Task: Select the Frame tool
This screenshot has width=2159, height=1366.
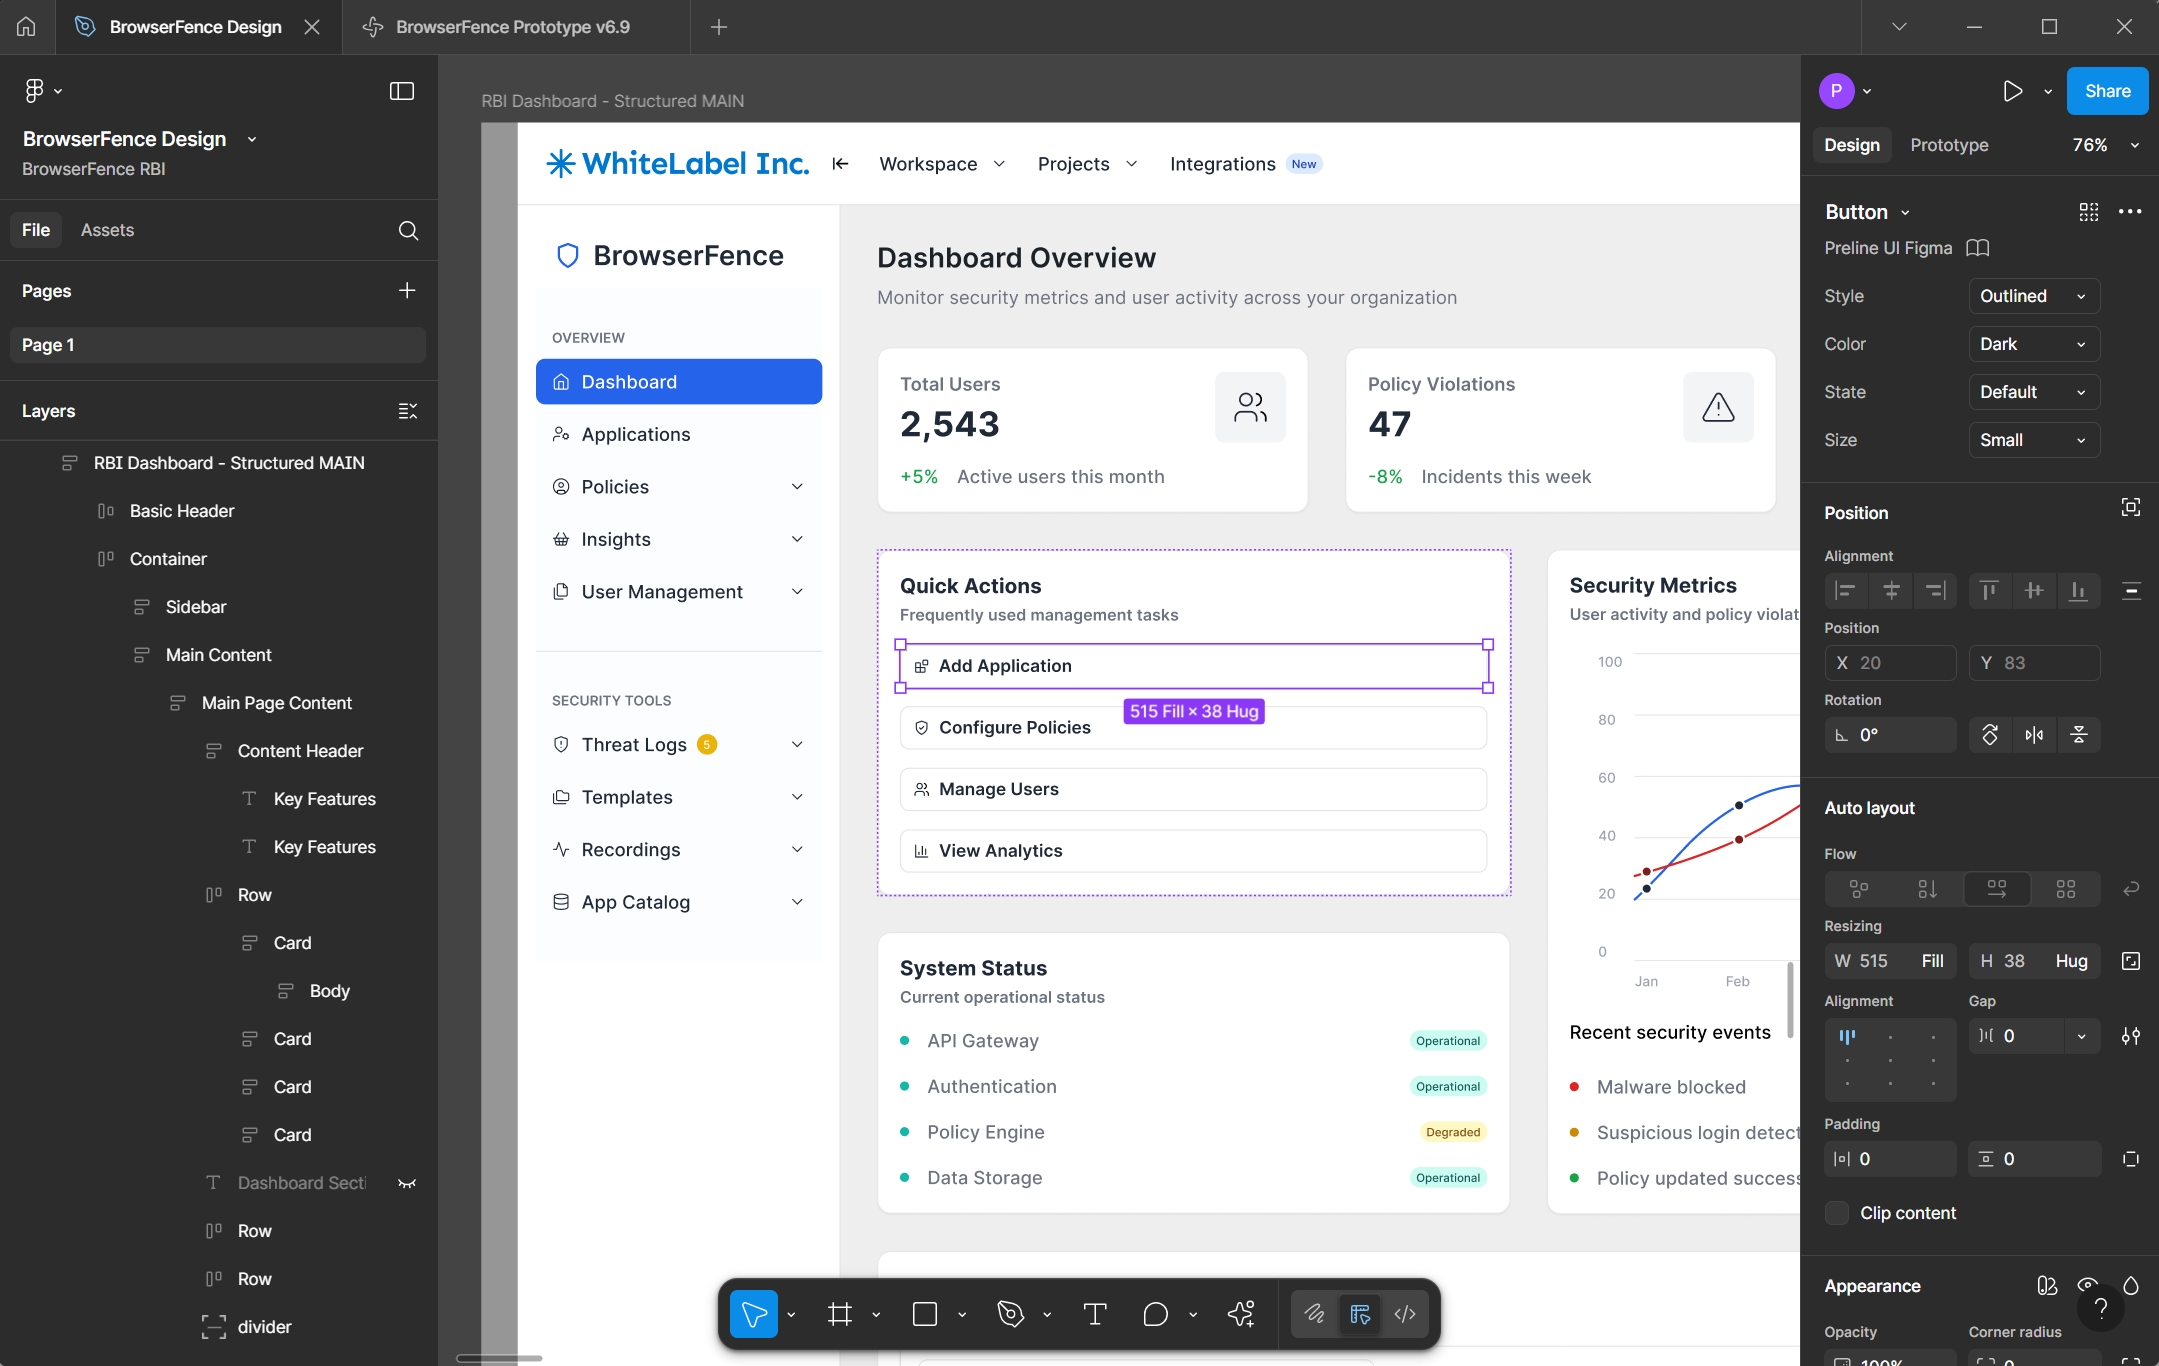Action: coord(841,1314)
